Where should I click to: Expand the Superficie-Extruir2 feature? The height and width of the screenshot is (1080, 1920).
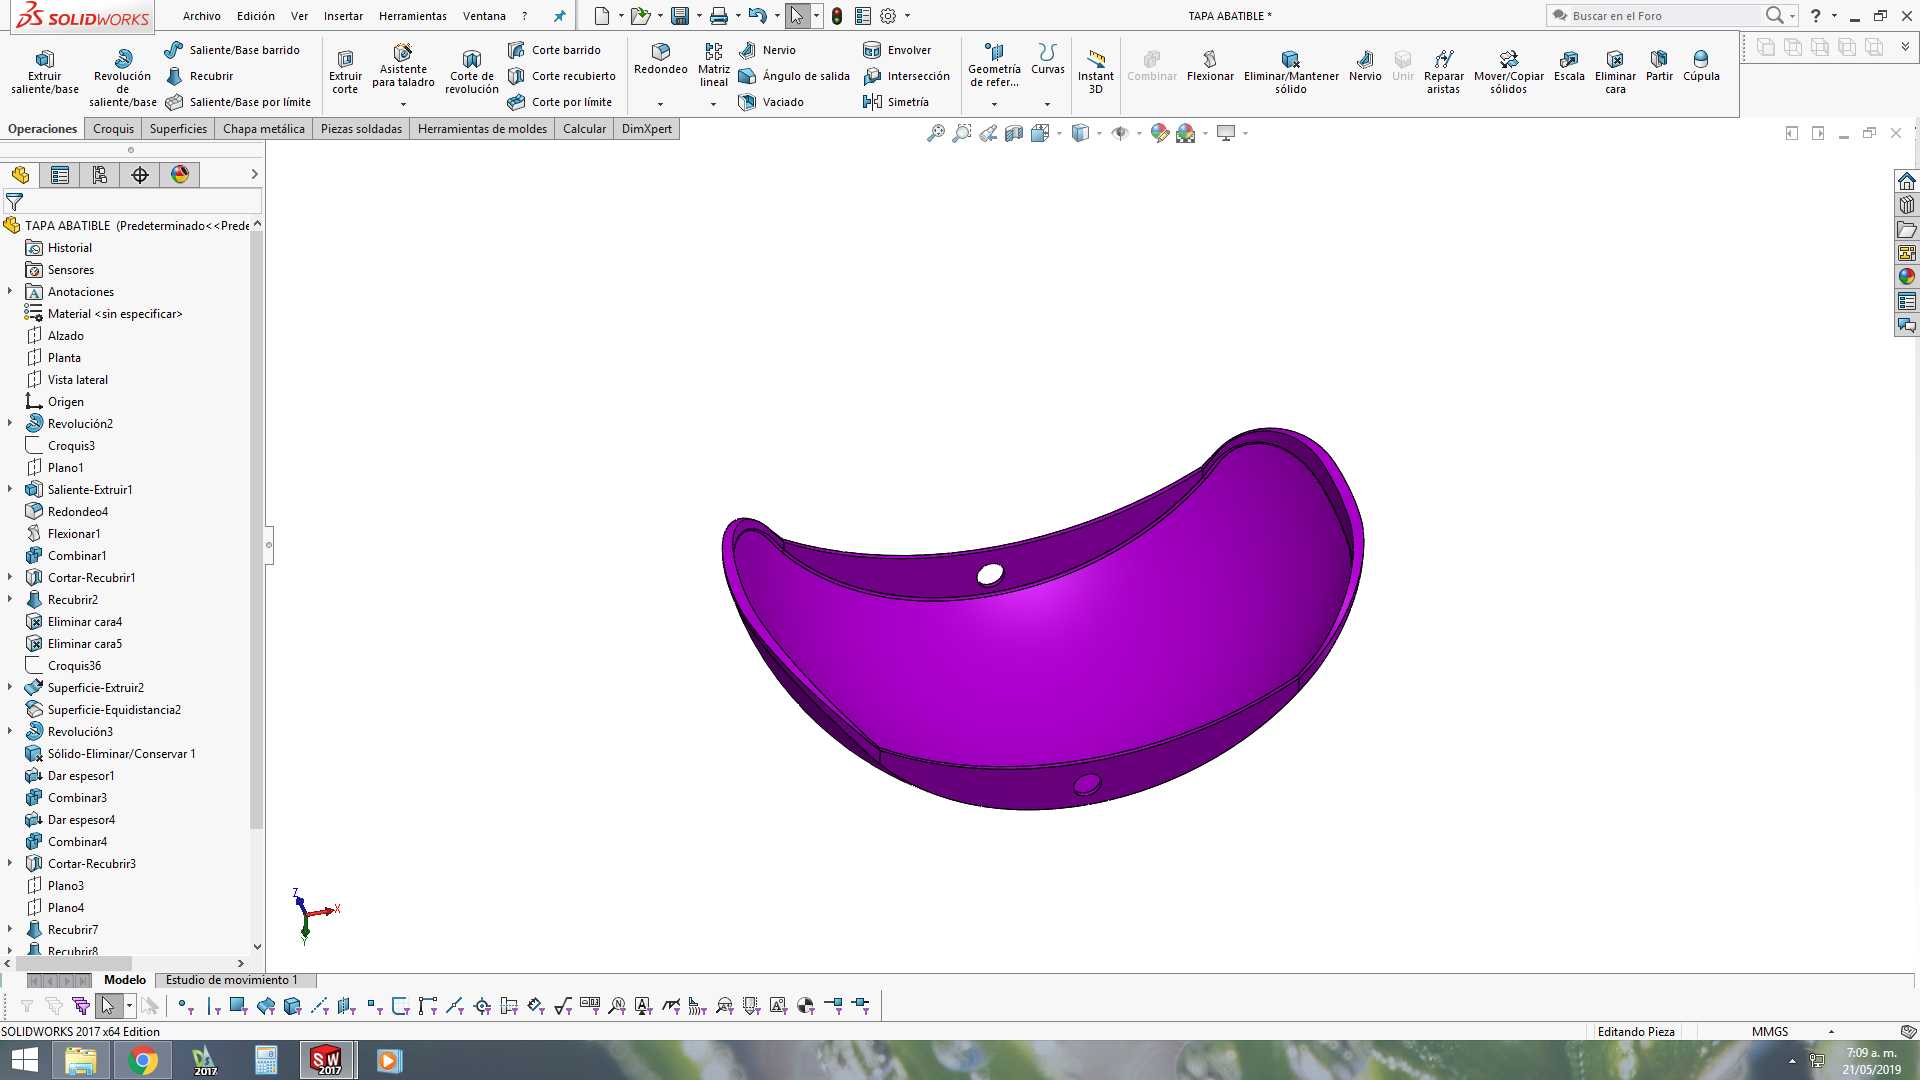coord(10,688)
